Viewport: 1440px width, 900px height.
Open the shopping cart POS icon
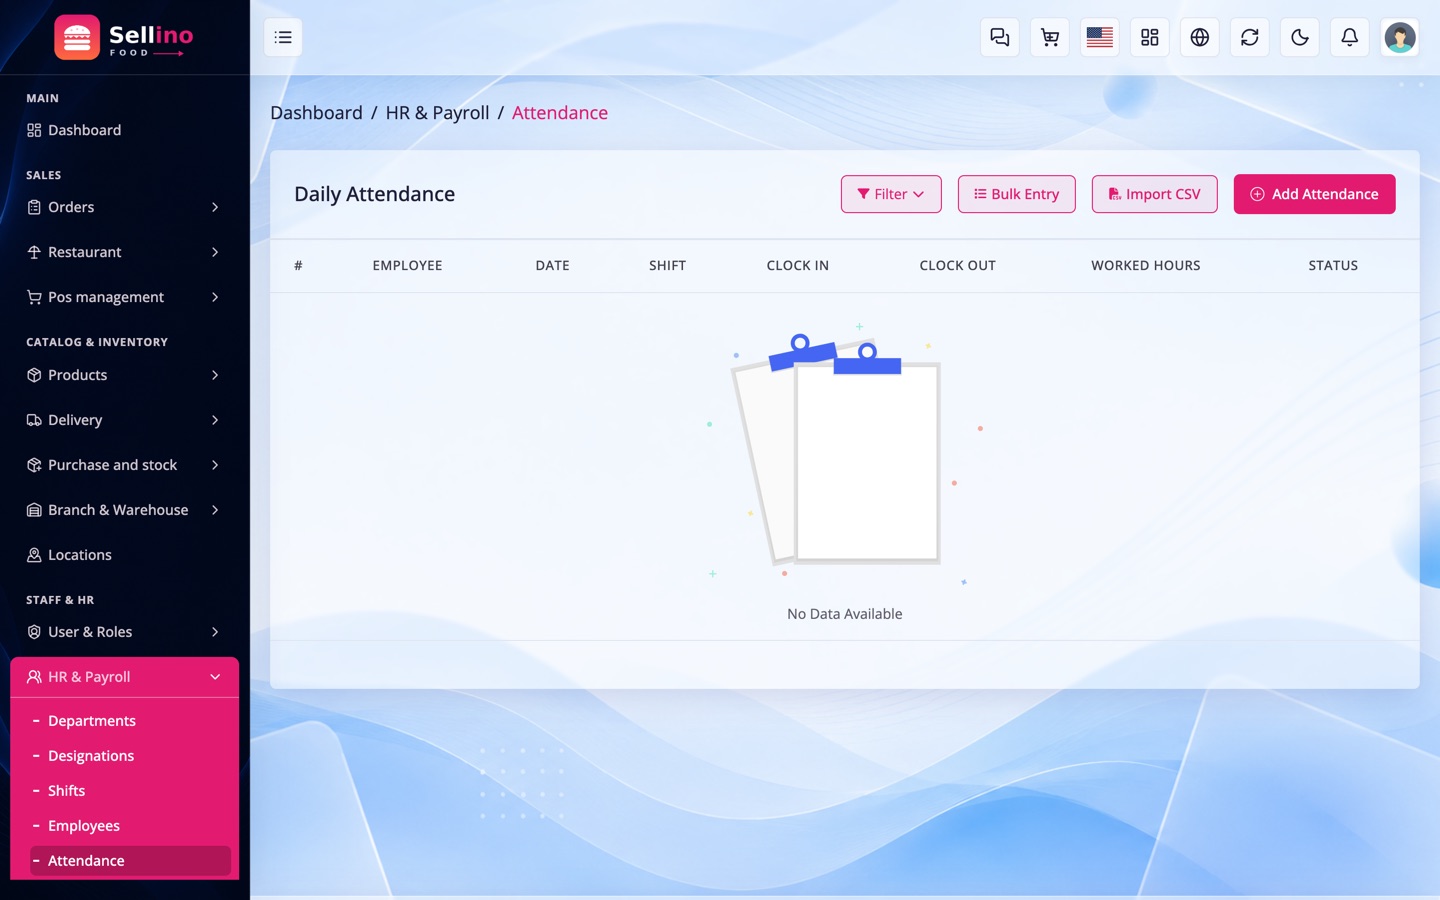click(1050, 37)
